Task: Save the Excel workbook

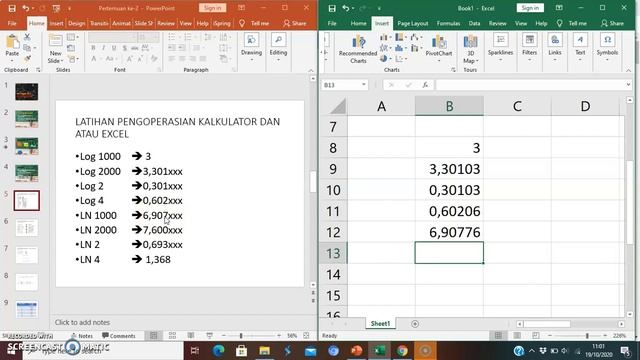Action: click(332, 8)
